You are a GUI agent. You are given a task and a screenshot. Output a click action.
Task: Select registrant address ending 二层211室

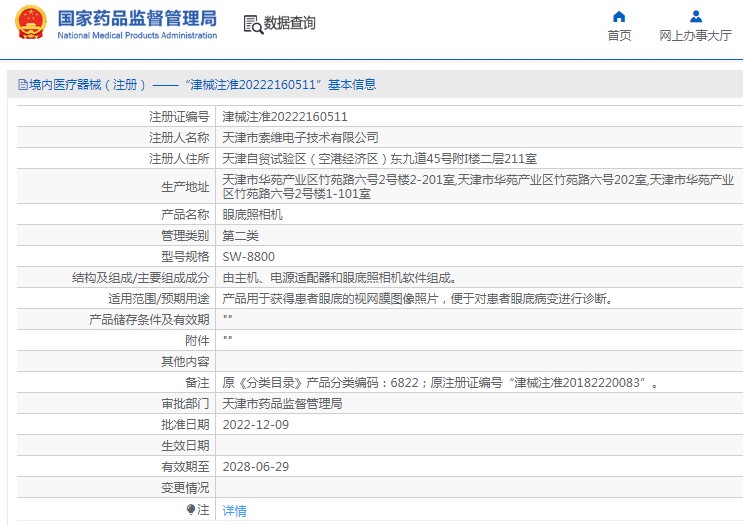point(380,159)
